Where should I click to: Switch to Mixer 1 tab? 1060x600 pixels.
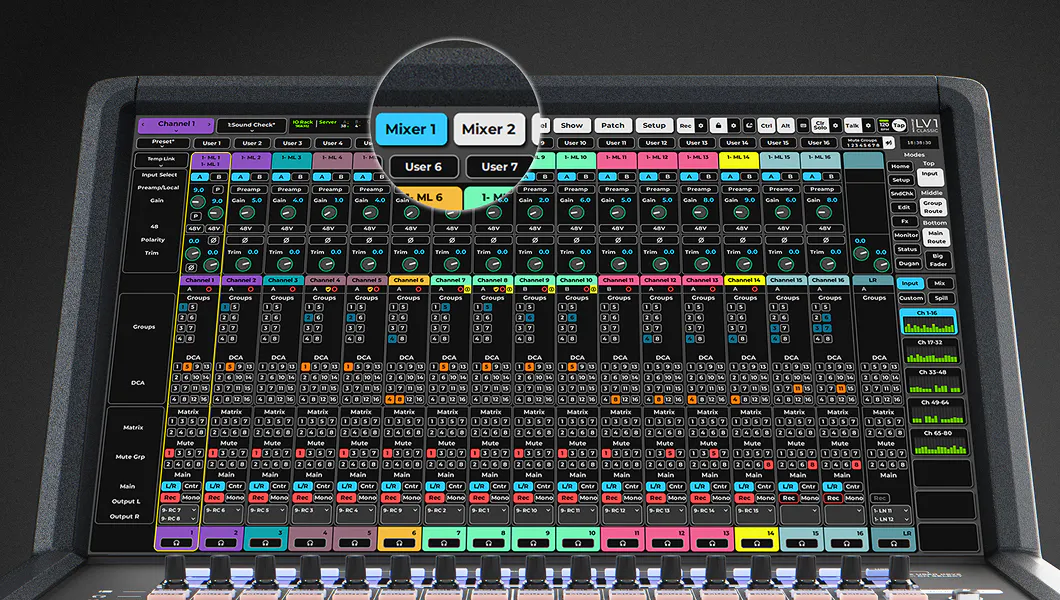pyautogui.click(x=410, y=129)
